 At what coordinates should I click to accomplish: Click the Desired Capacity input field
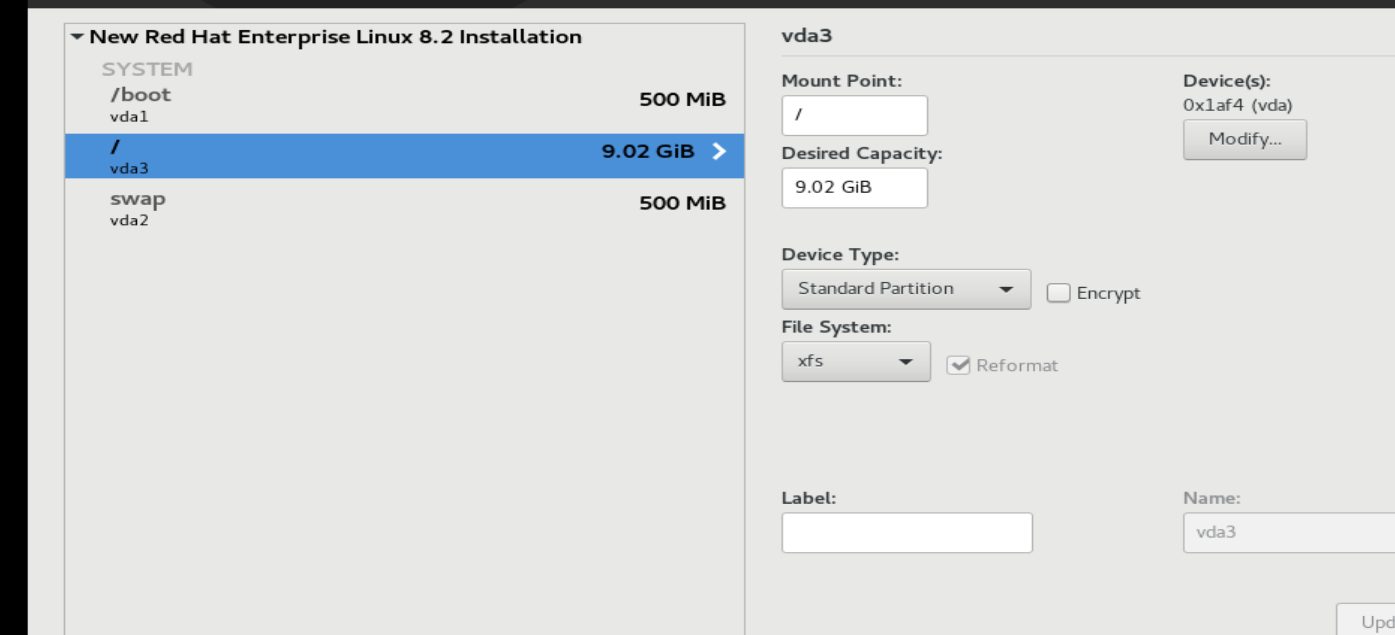pos(854,187)
